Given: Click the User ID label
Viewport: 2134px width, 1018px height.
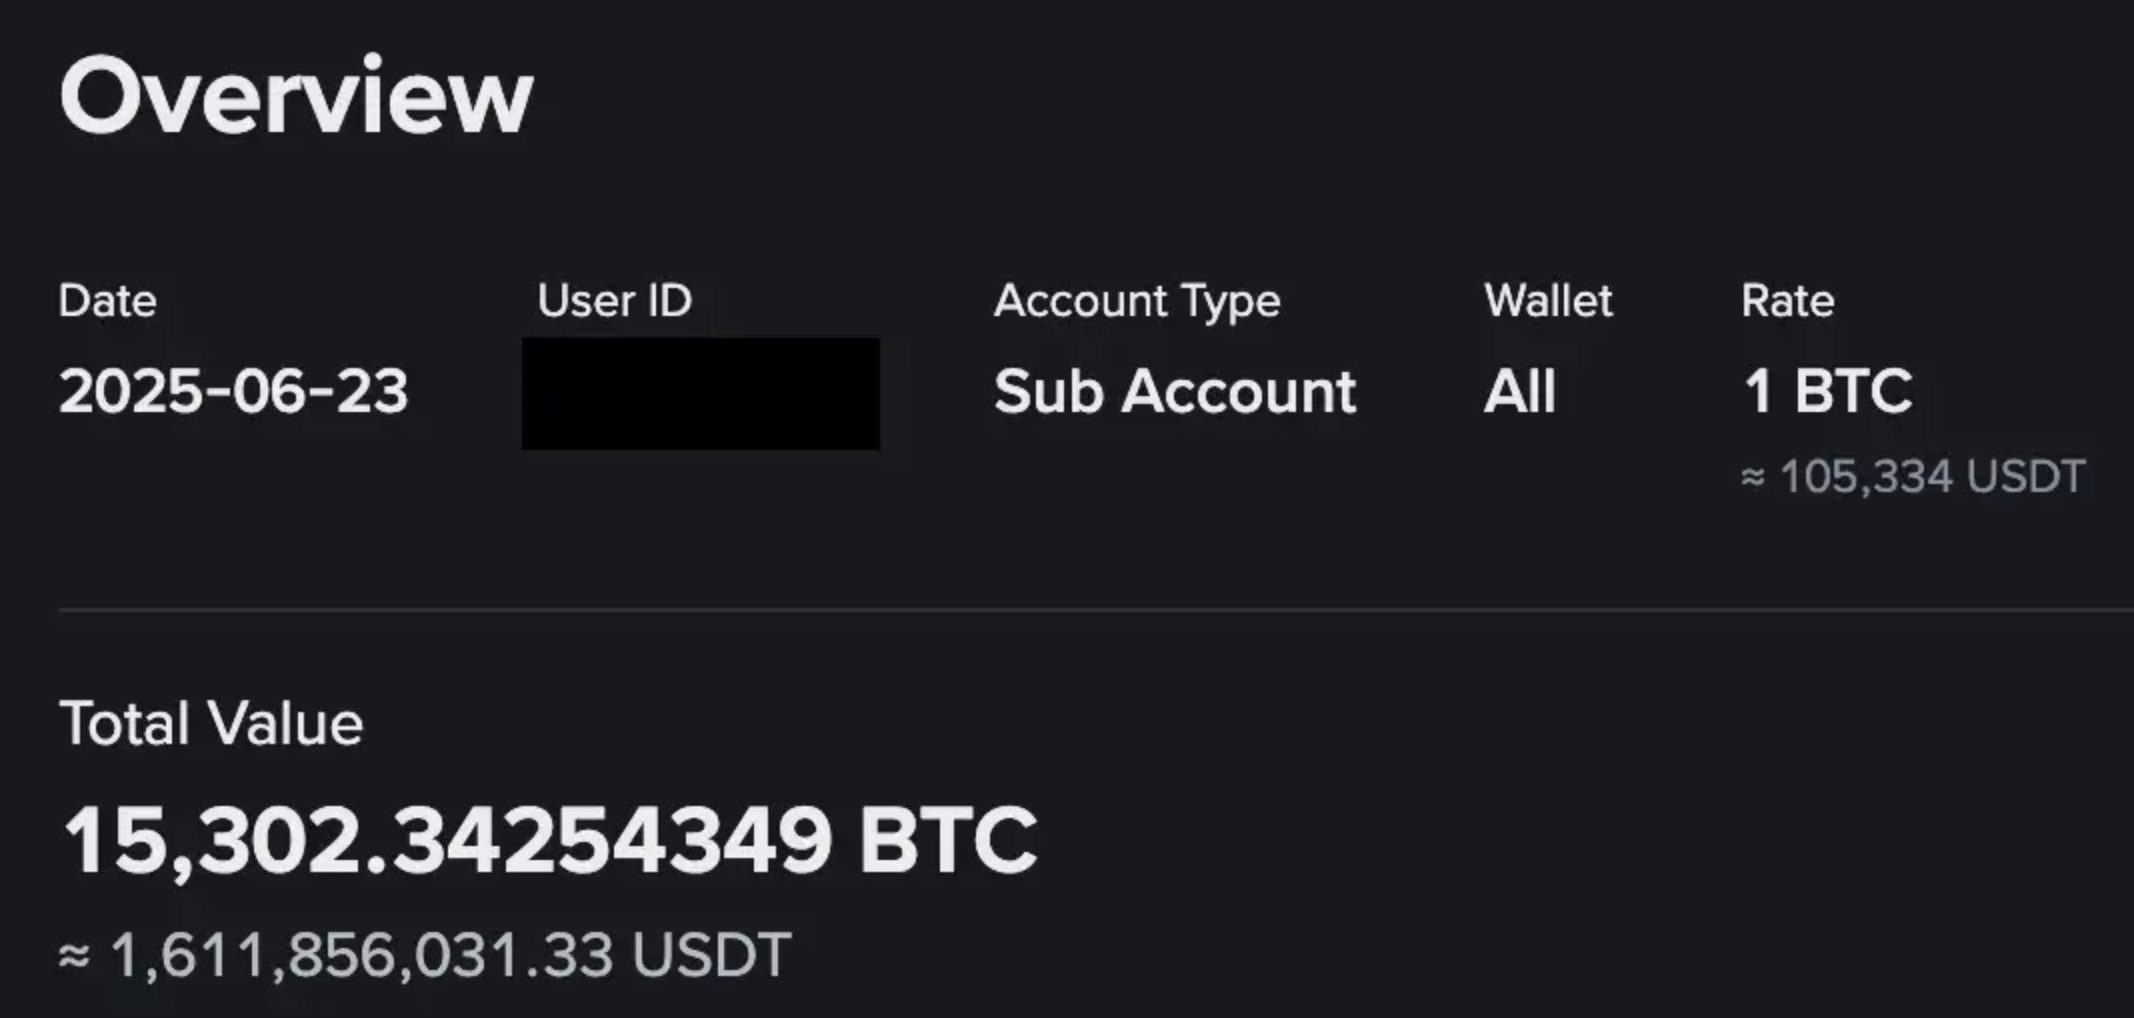Looking at the screenshot, I should pyautogui.click(x=614, y=301).
